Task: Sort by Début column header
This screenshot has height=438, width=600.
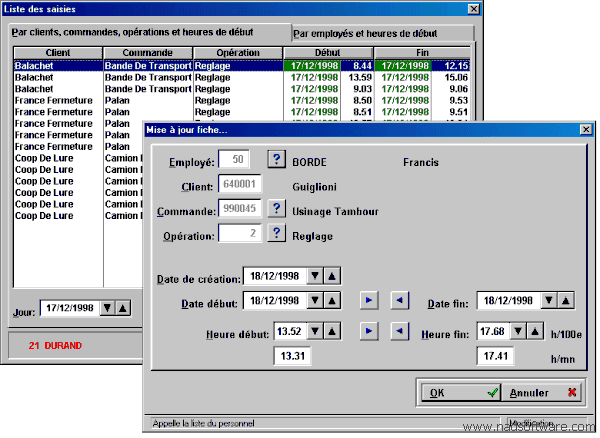Action: 328,53
